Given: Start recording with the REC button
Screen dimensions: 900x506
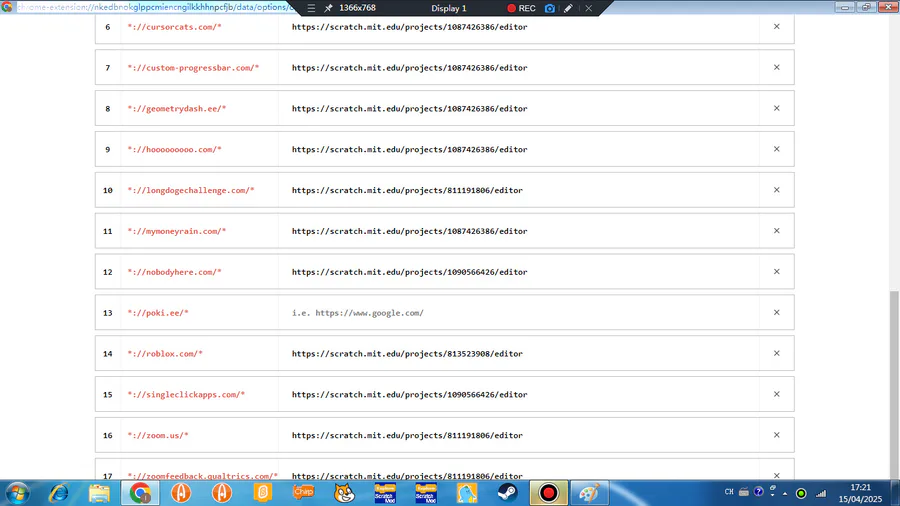Looking at the screenshot, I should pos(521,8).
